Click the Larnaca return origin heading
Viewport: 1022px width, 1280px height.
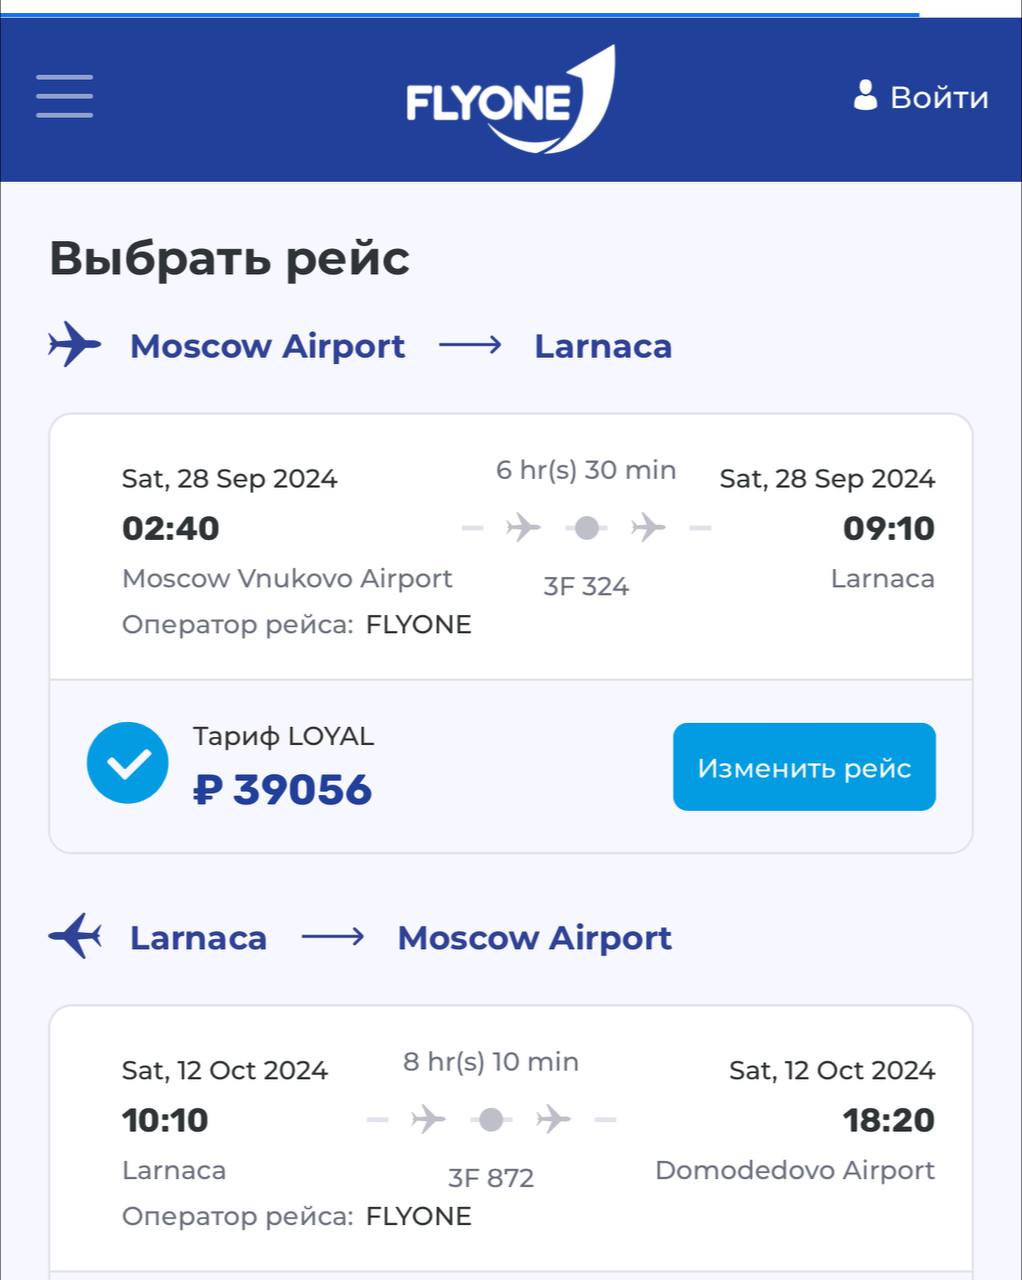pyautogui.click(x=198, y=938)
